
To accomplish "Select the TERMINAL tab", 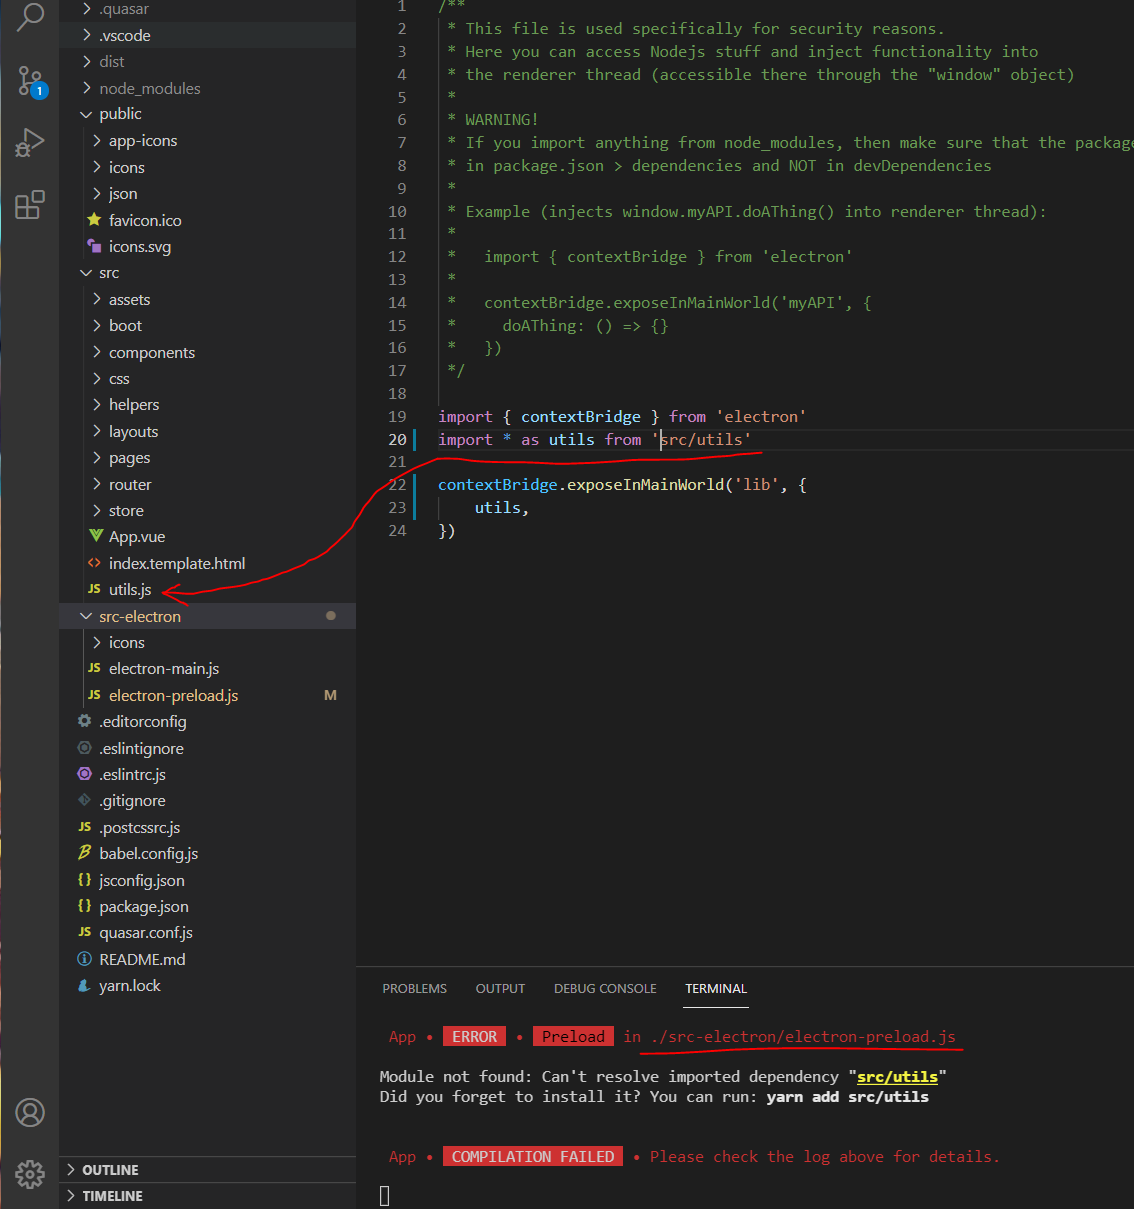I will tap(716, 988).
